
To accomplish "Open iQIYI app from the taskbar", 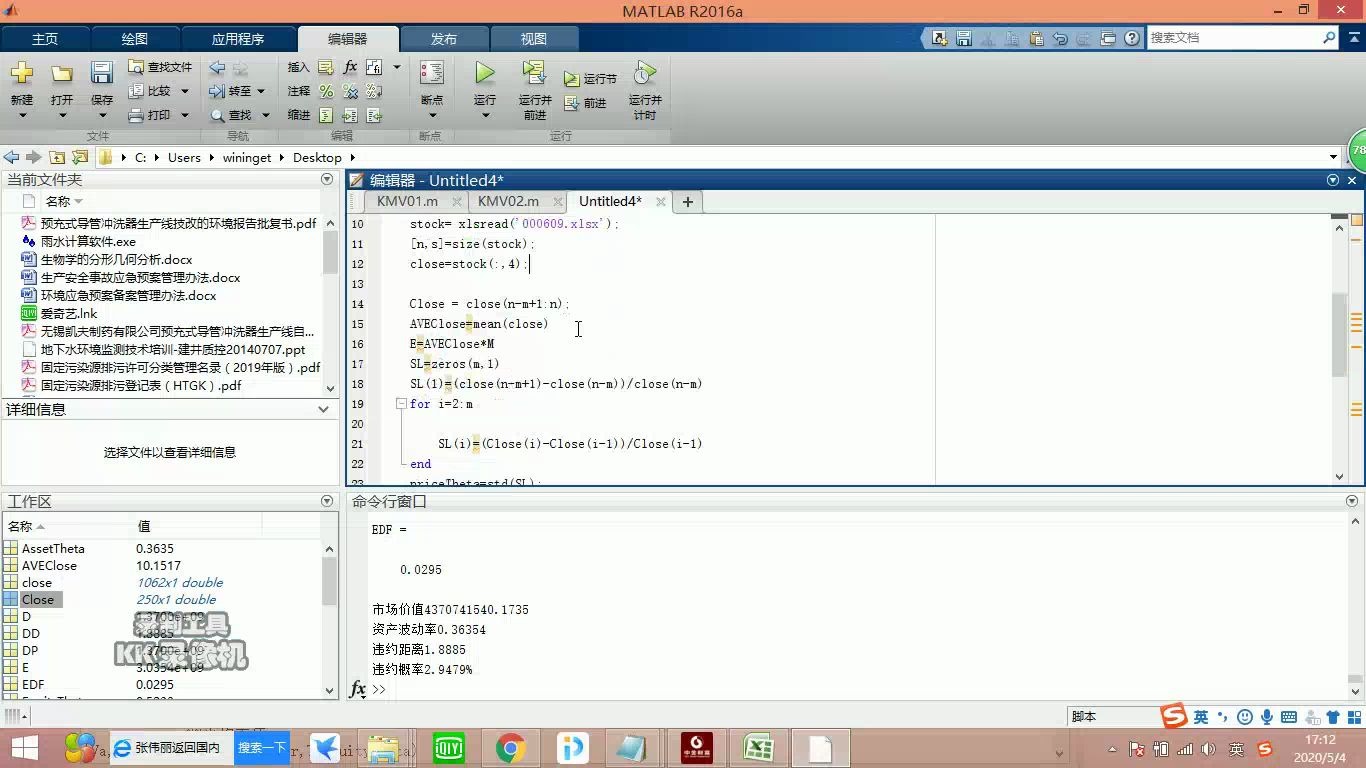I will click(448, 748).
